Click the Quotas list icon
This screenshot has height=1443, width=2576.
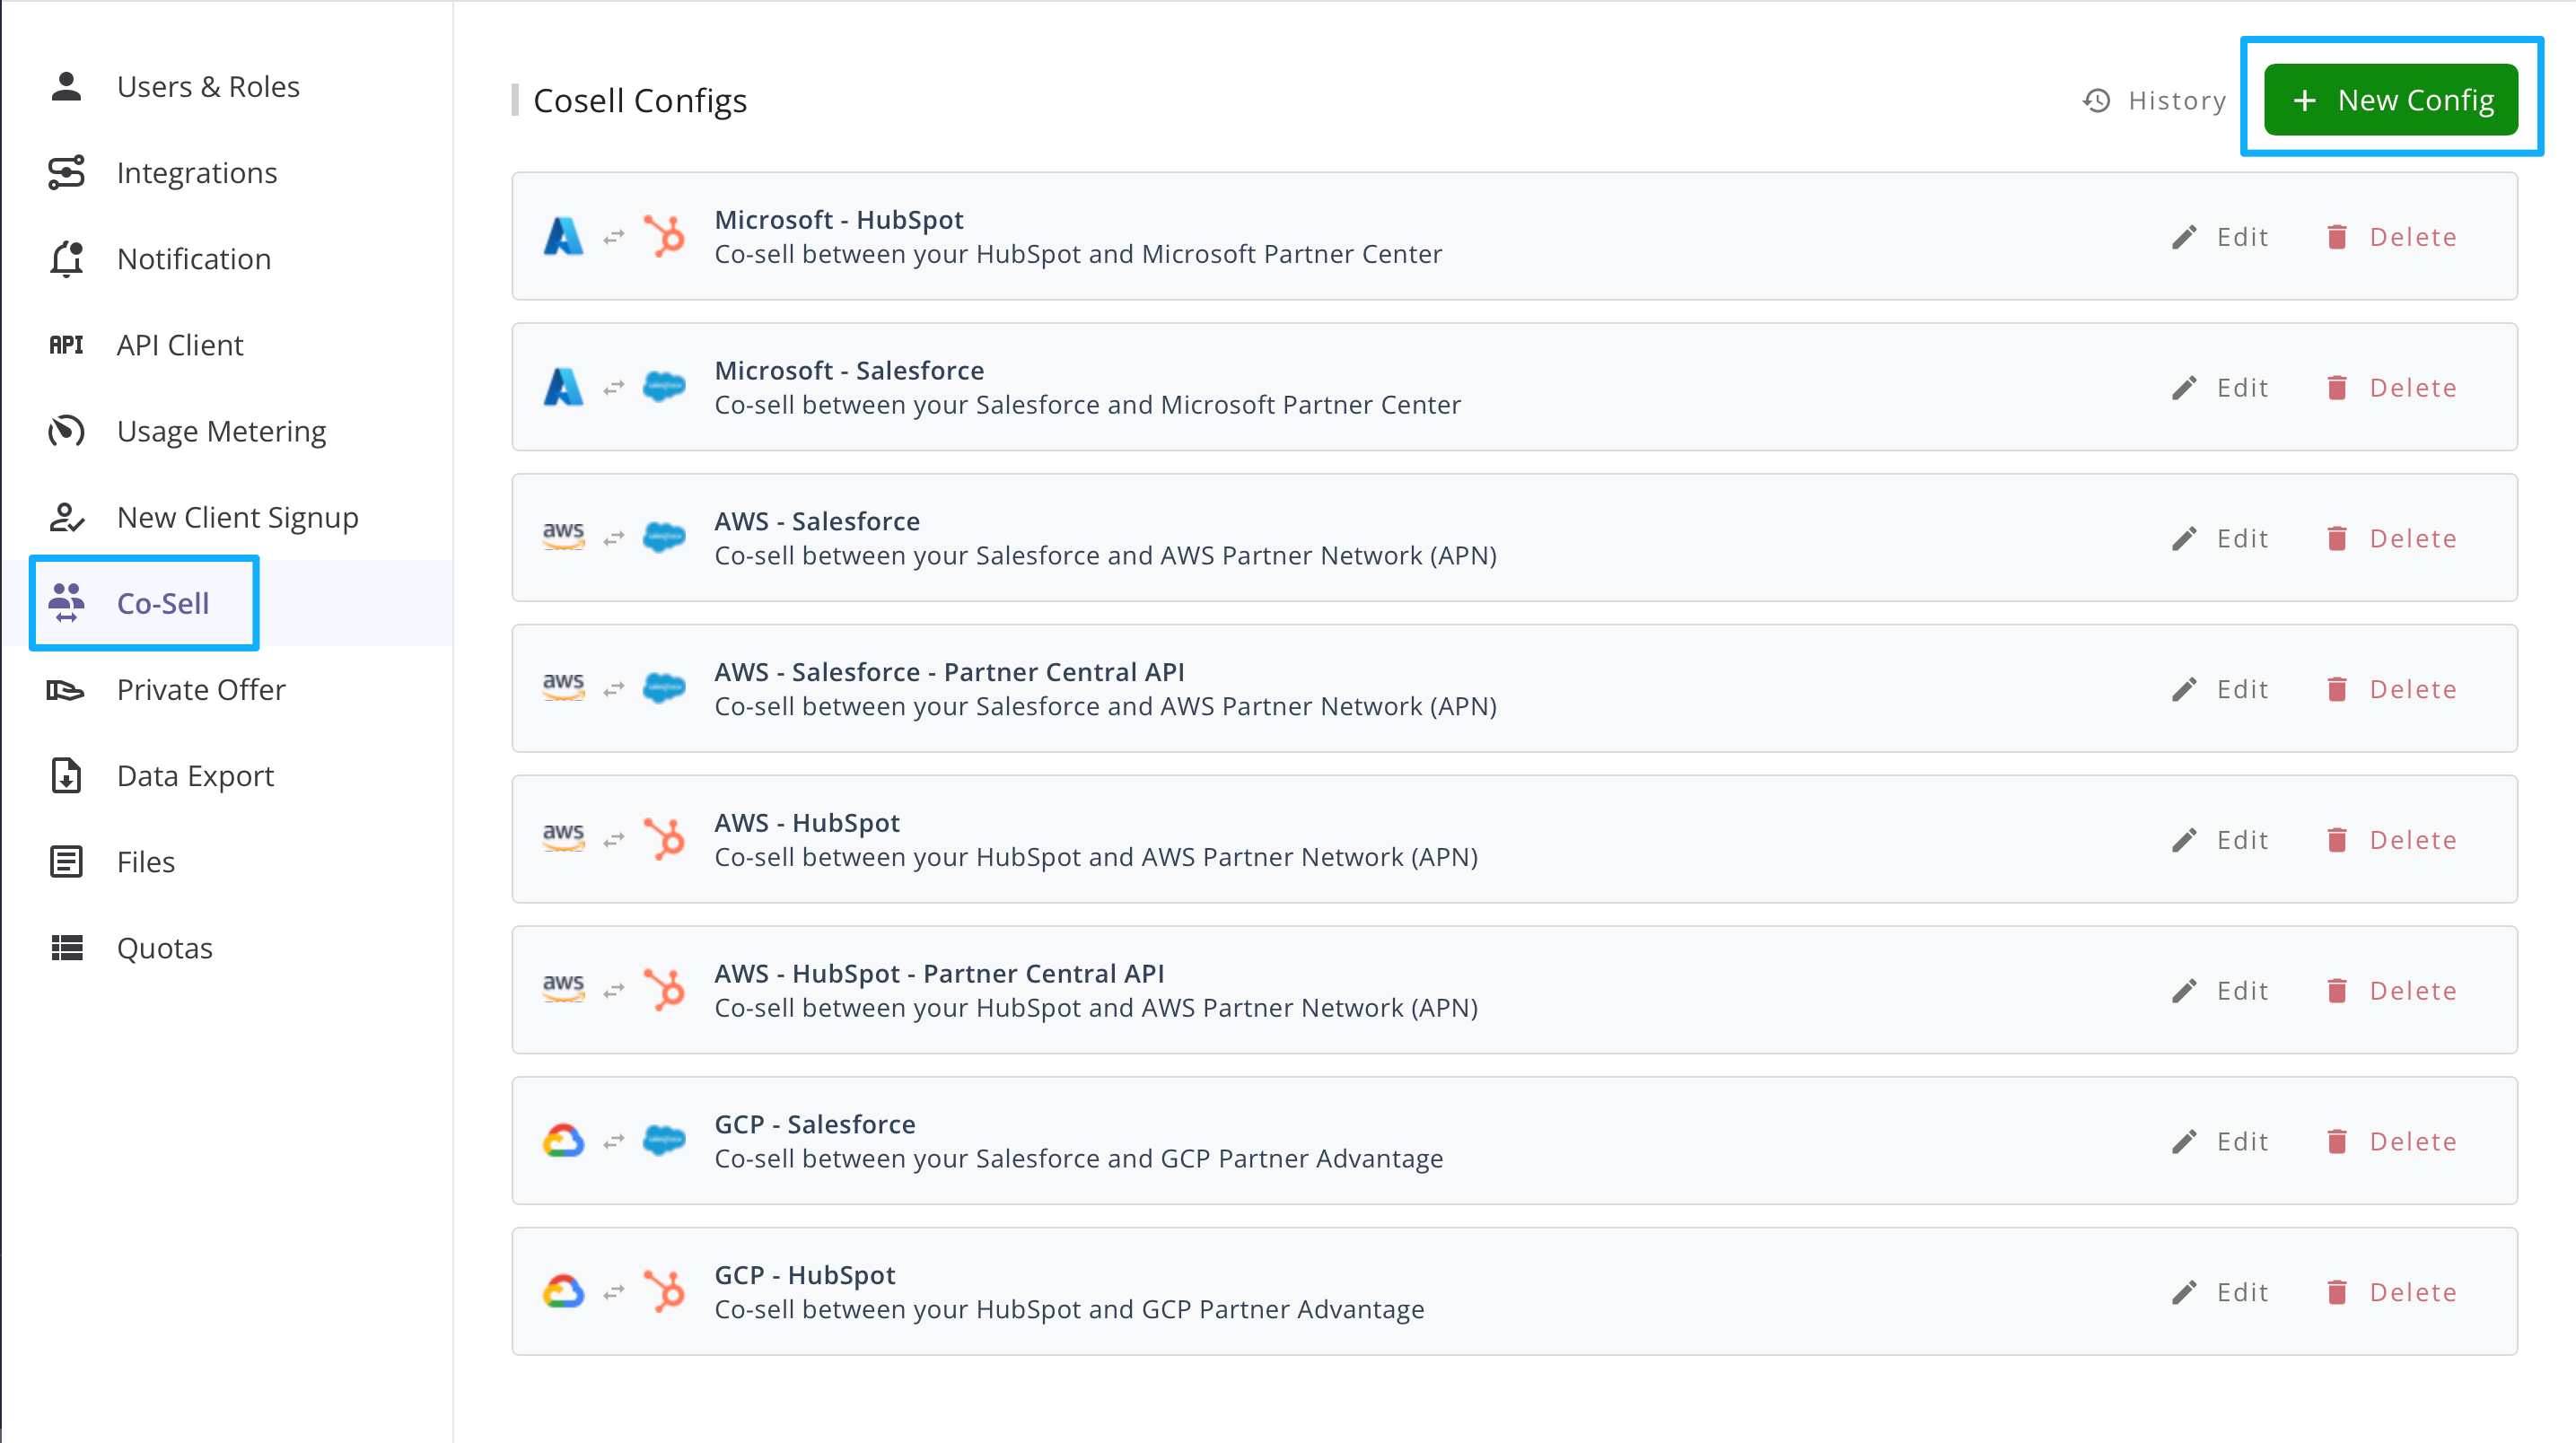point(66,947)
